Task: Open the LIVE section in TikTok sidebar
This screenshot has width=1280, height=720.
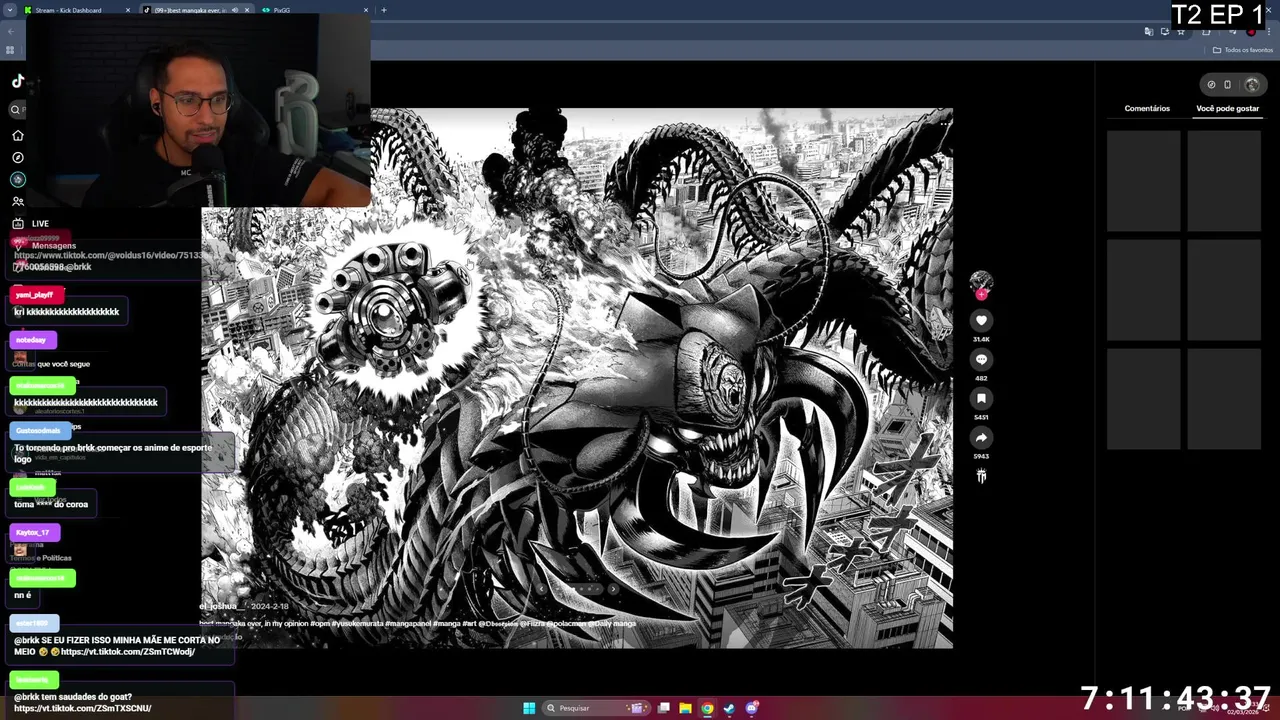Action: pos(30,223)
